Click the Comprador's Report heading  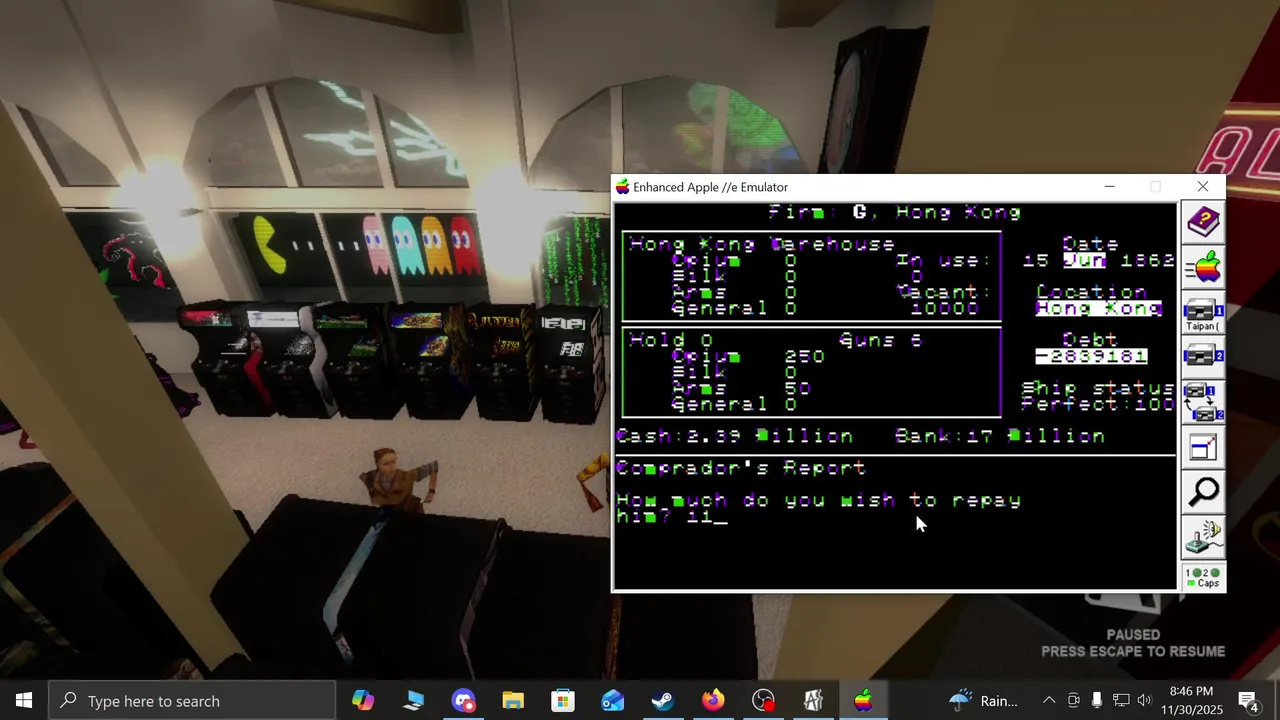click(x=740, y=468)
